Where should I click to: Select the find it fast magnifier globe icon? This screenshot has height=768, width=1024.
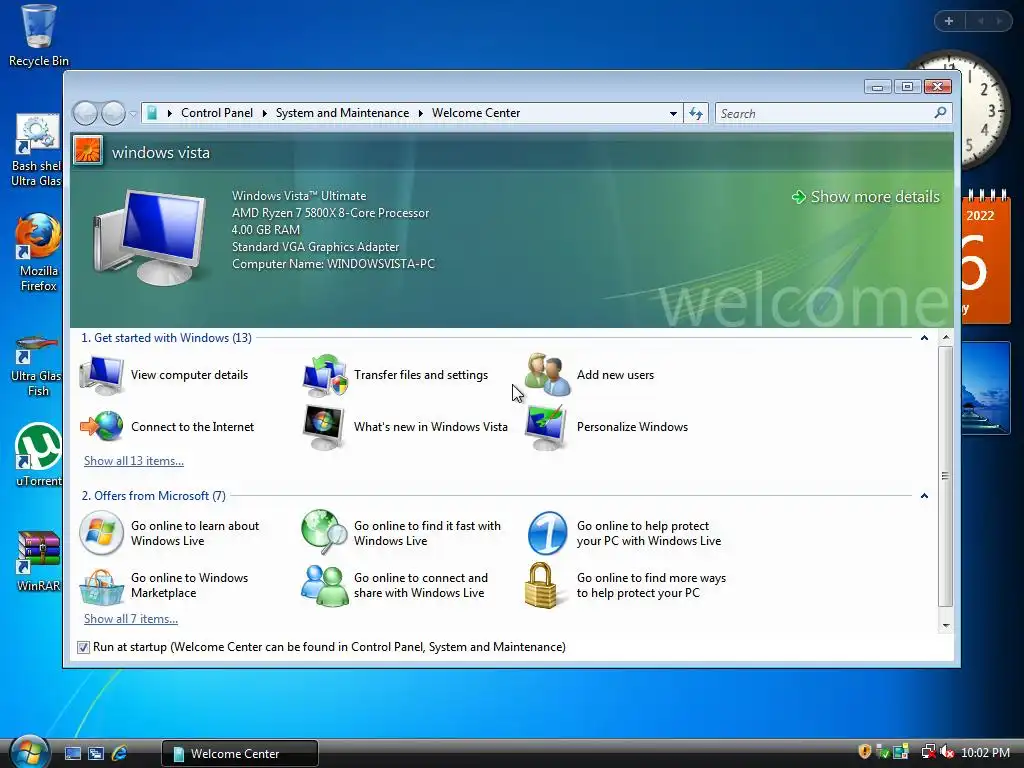(325, 533)
